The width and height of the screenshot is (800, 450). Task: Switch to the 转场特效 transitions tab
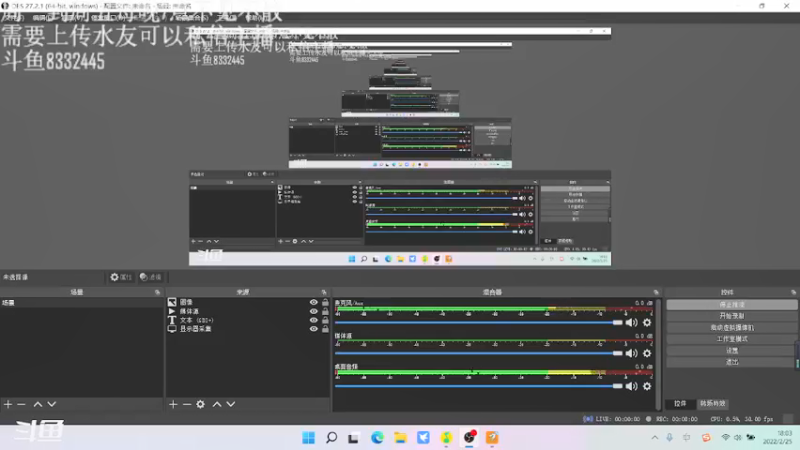712,404
